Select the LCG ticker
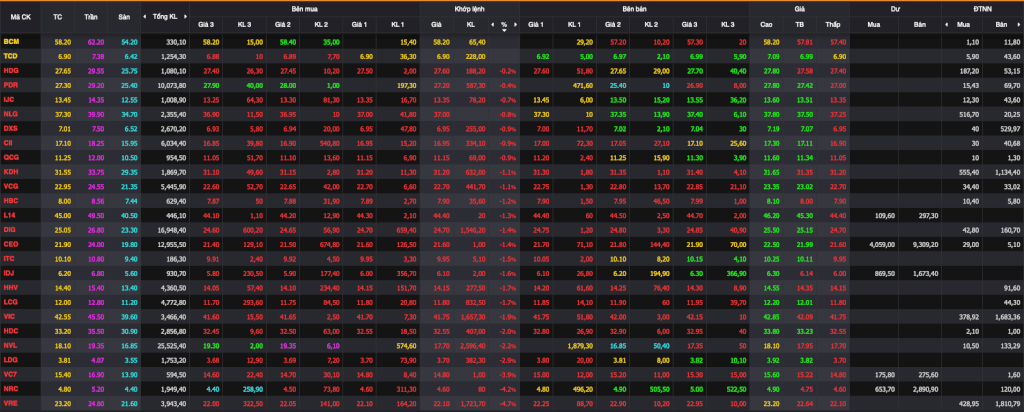1024x412 pixels. tap(11, 302)
